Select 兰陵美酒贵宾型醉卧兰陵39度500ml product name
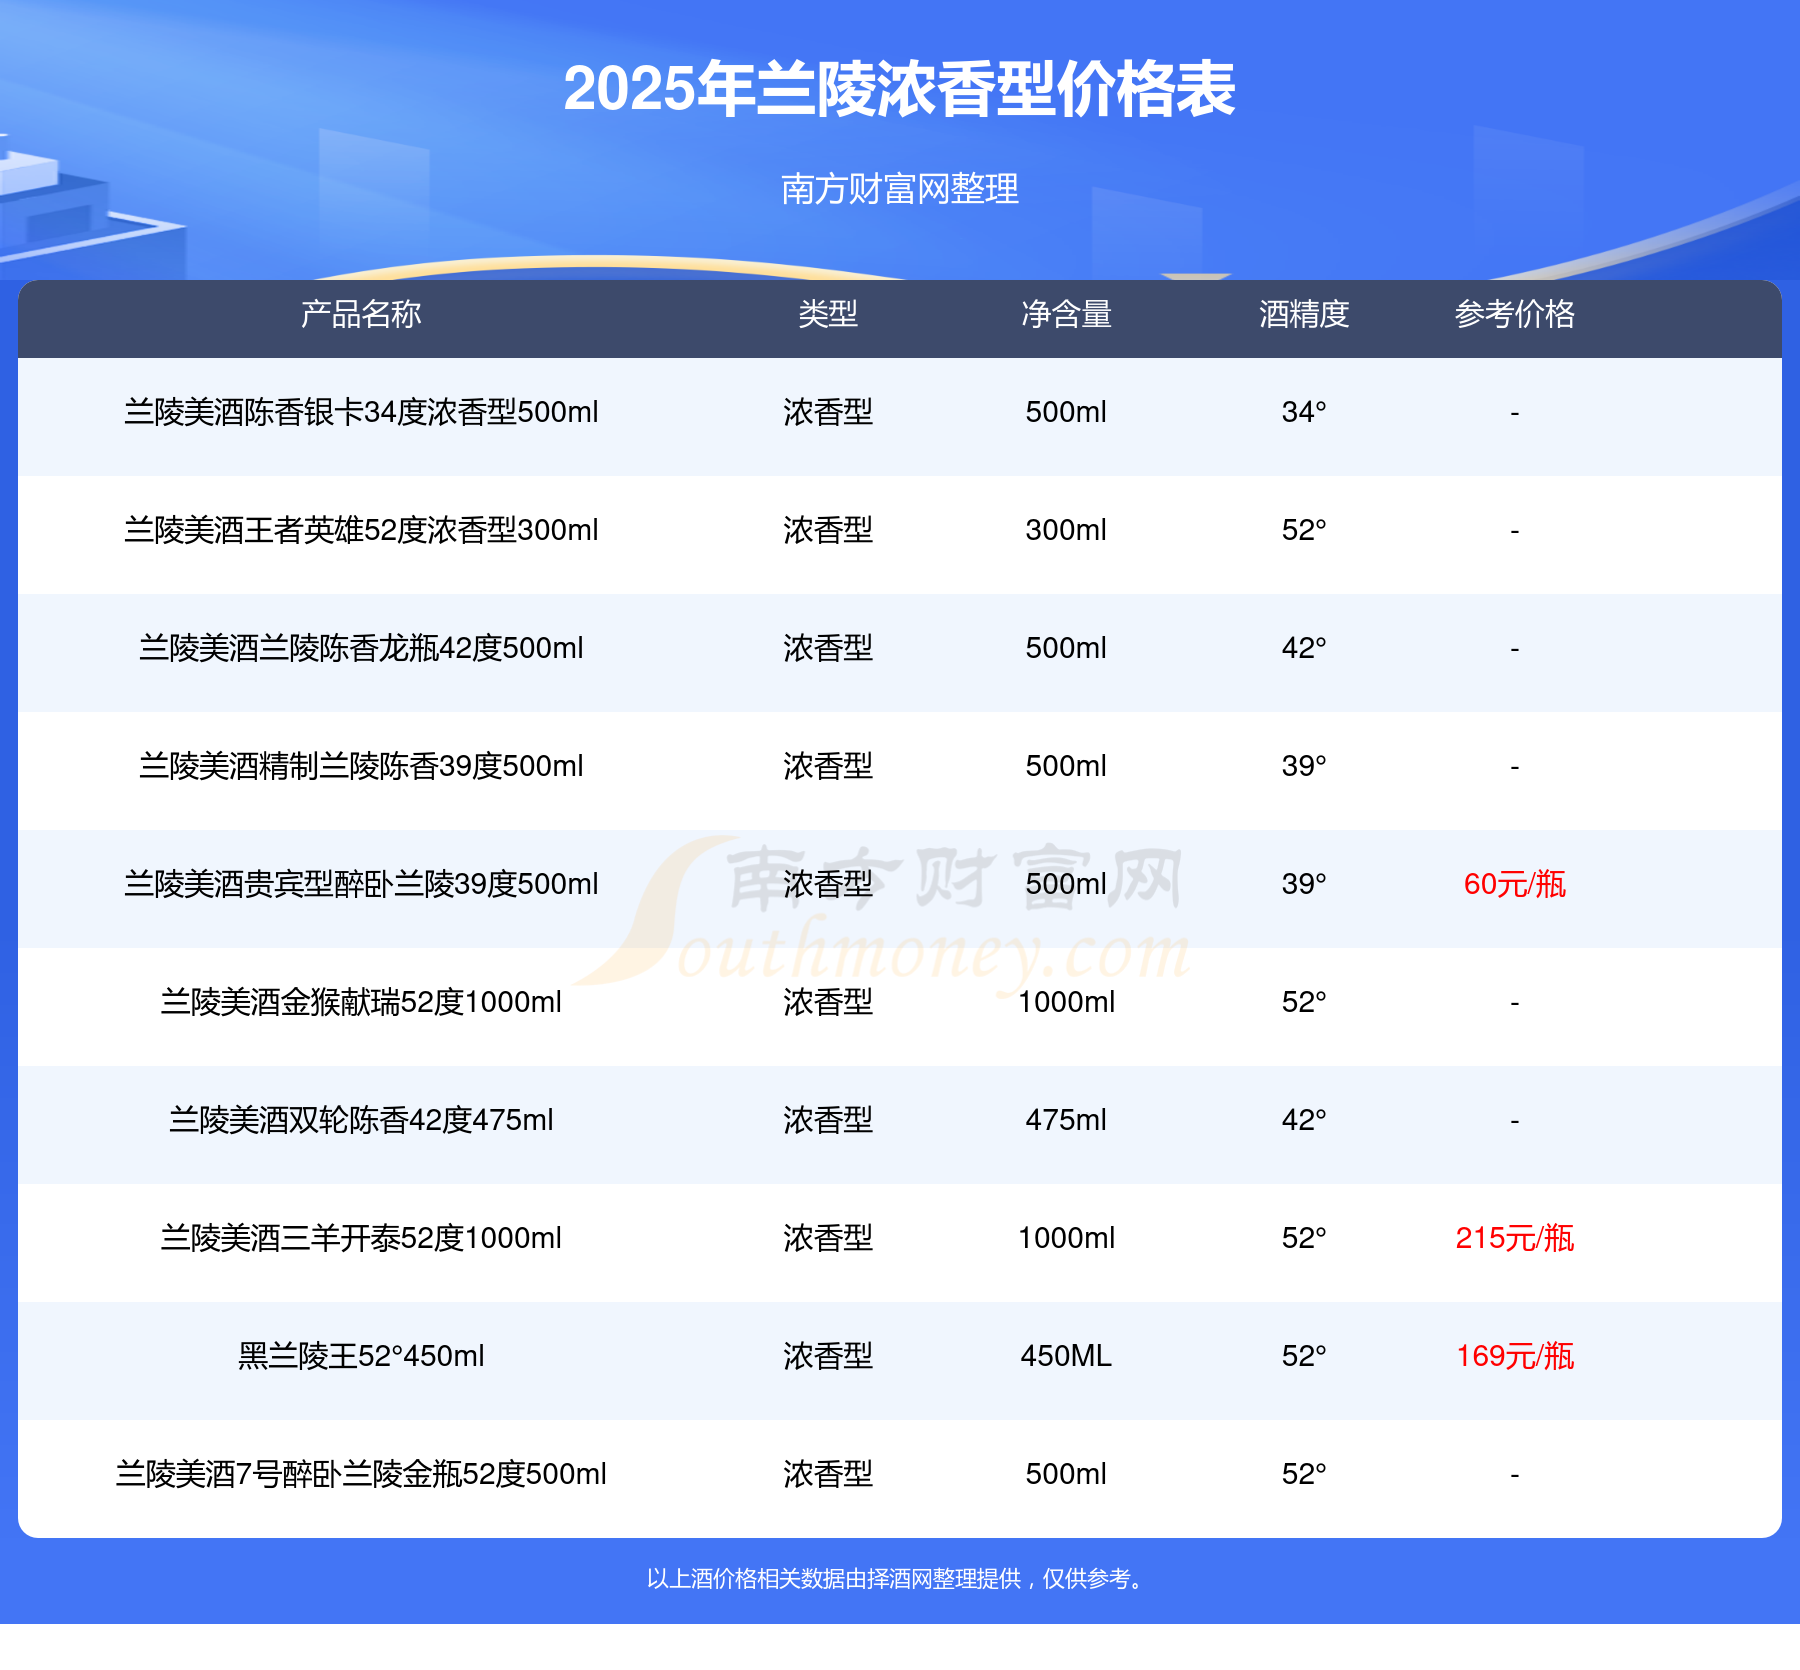Screen dimensions: 1800x1670 pyautogui.click(x=361, y=884)
